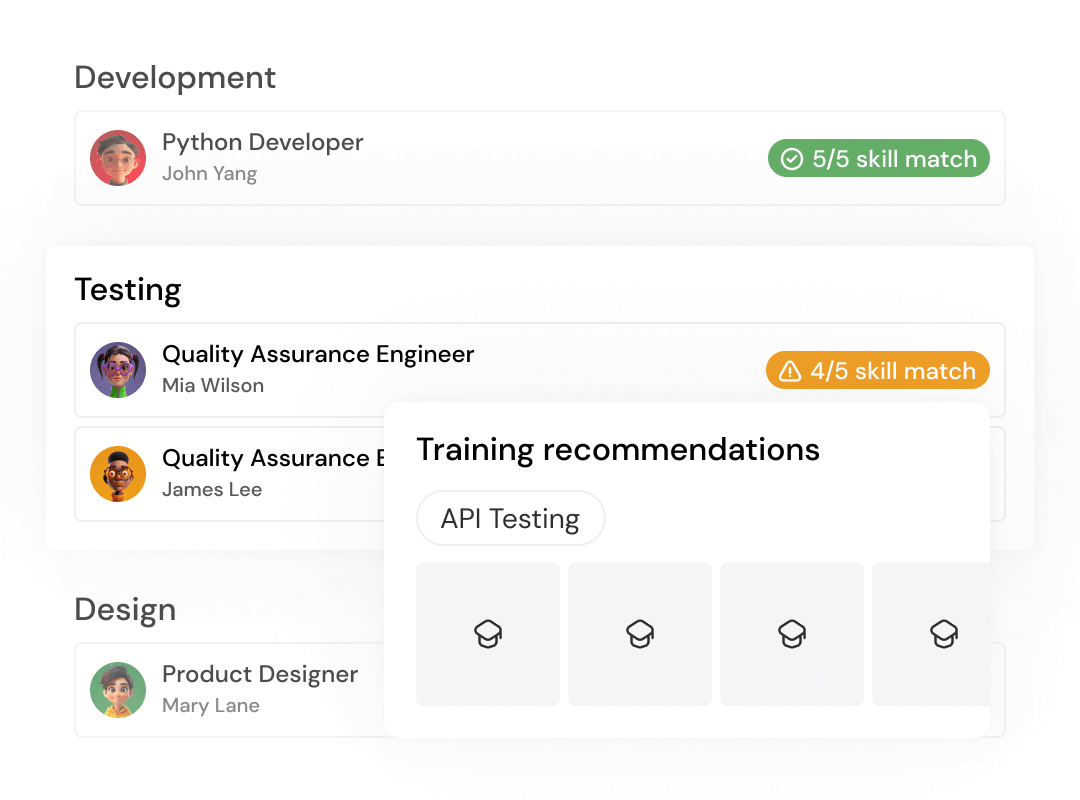Screen dimensions: 1080x800
Task: Open the first training course graduation cap card
Action: (488, 634)
